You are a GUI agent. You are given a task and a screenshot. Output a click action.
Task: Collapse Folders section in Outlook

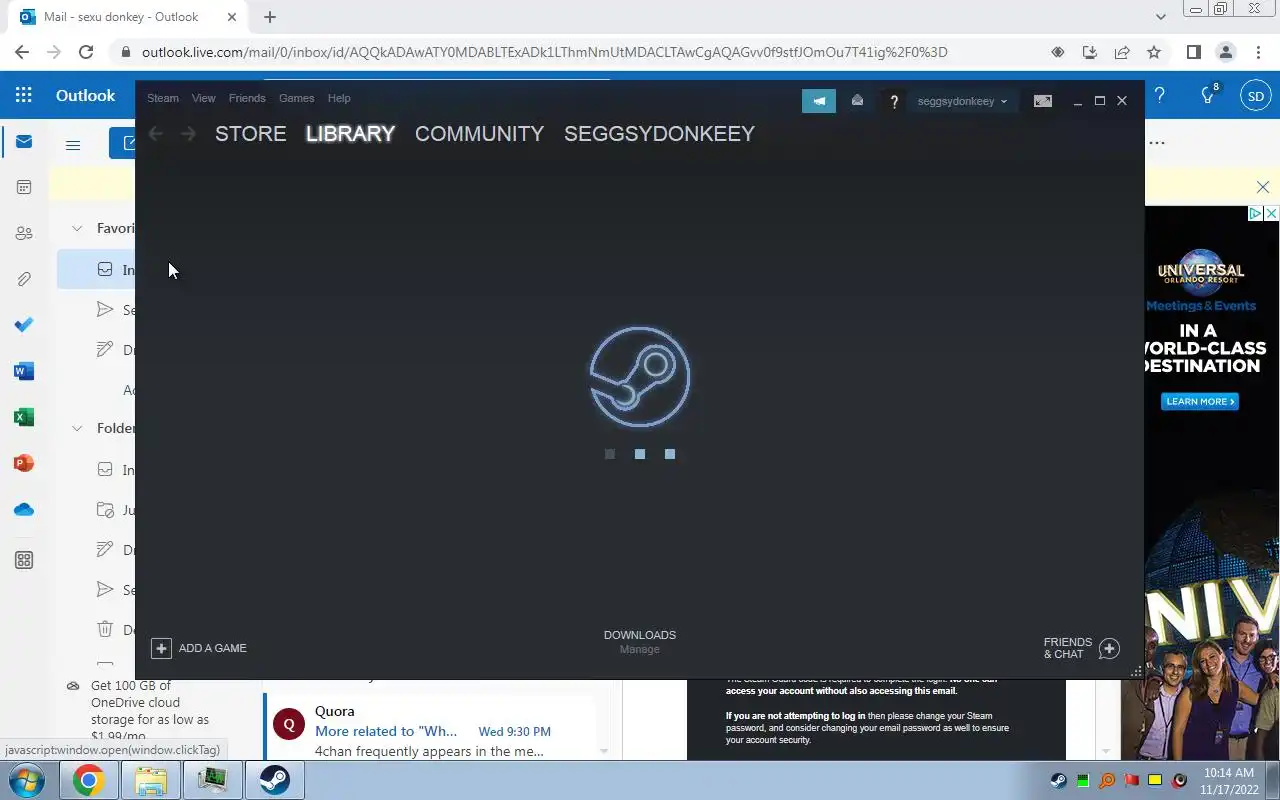click(x=77, y=428)
